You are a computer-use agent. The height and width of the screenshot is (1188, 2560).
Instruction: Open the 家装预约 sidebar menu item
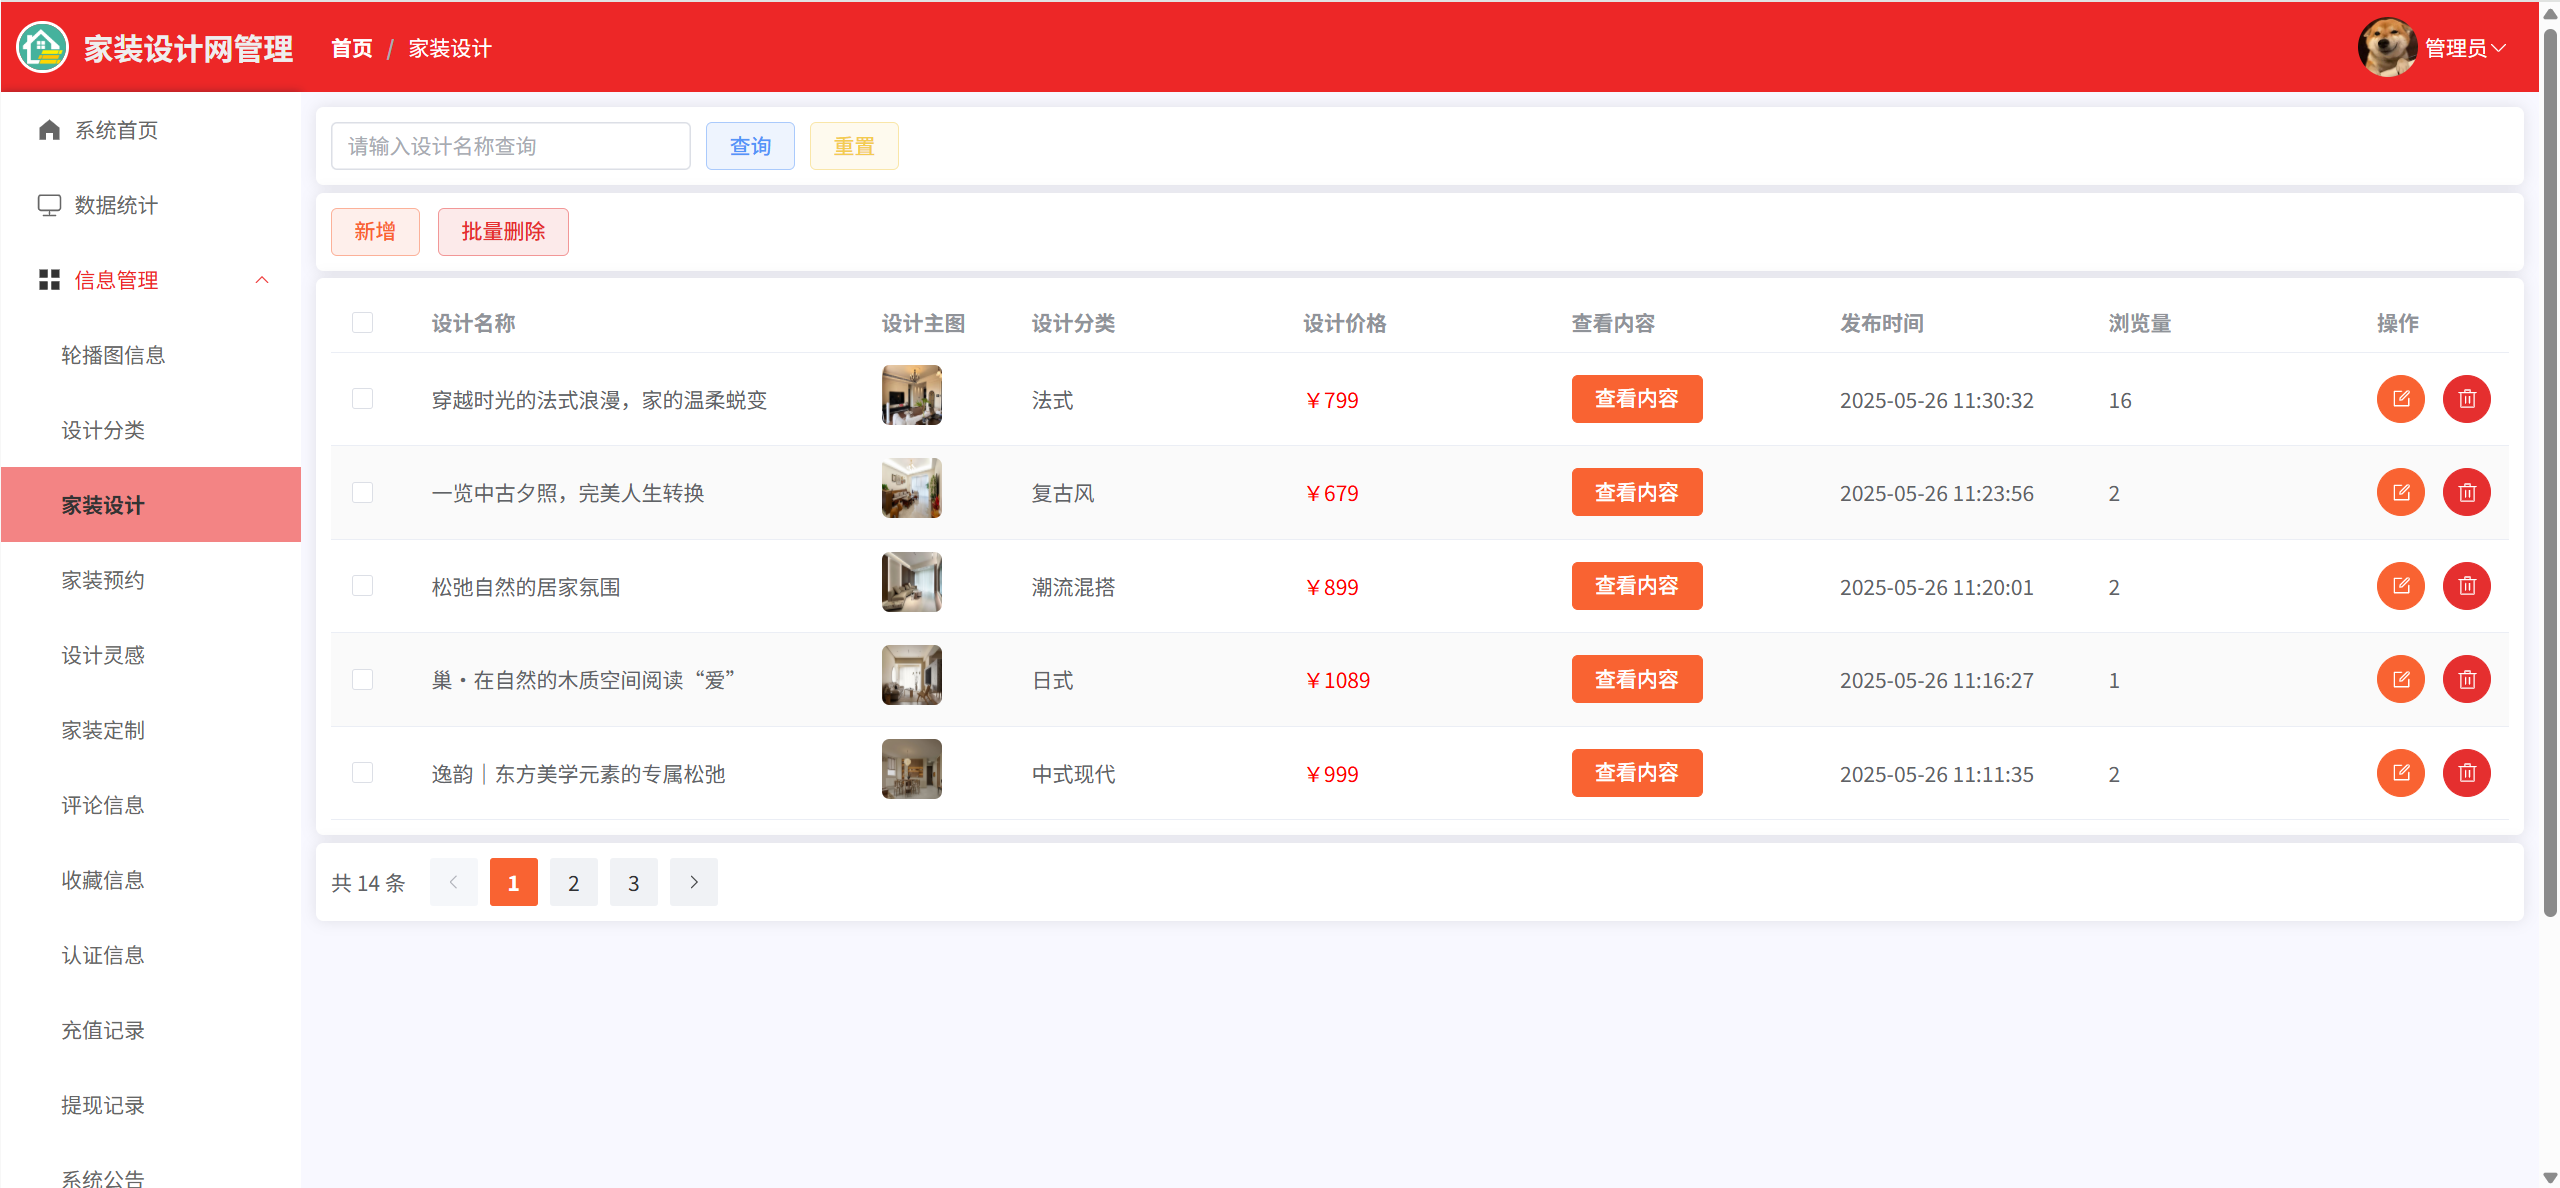click(x=103, y=580)
